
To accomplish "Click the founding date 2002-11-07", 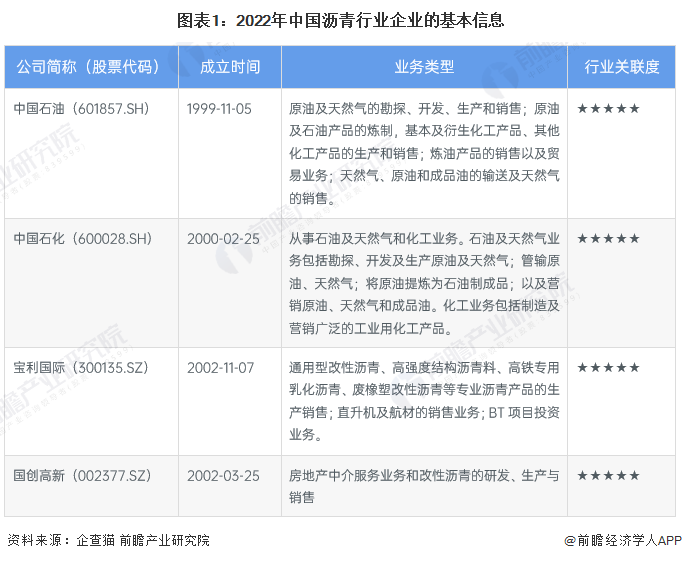I will 221,368.
